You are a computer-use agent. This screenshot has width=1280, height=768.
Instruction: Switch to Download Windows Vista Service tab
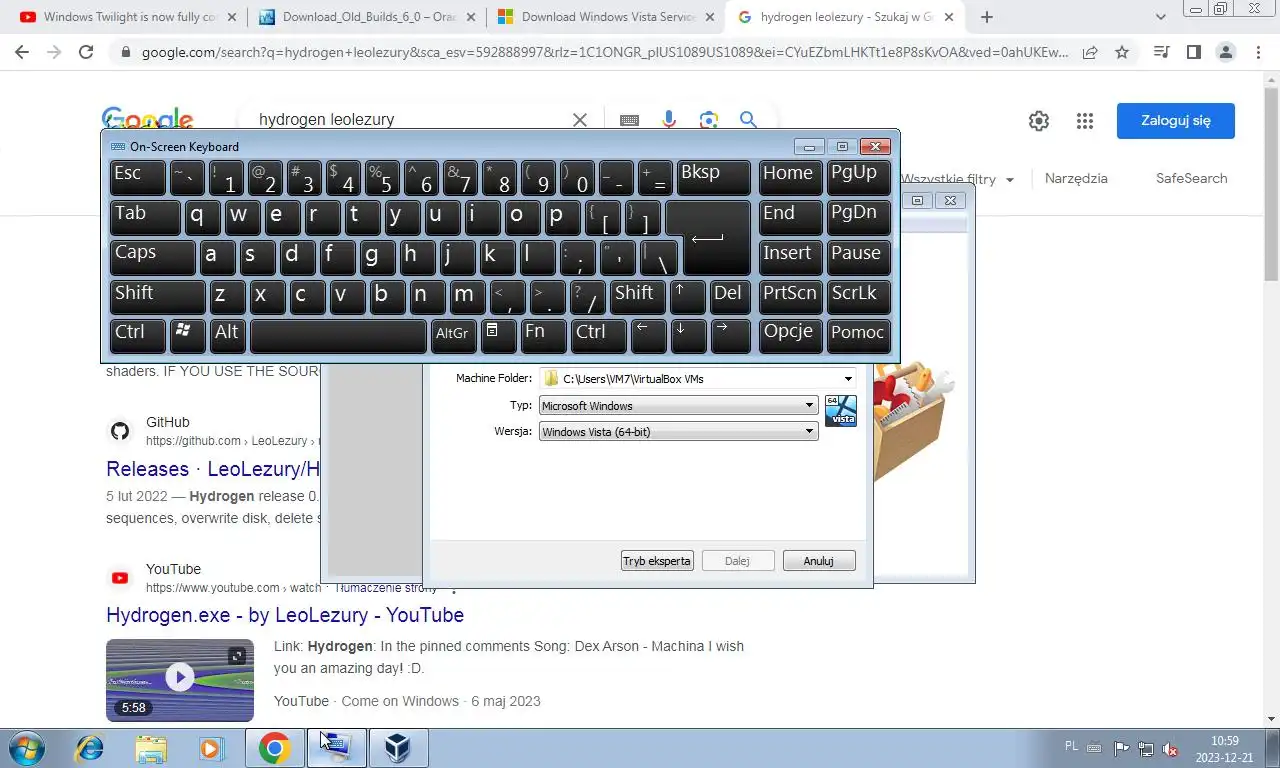[606, 17]
